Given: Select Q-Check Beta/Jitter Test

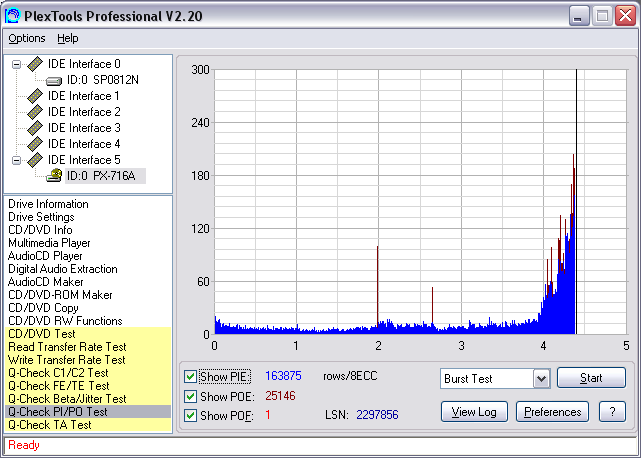Looking at the screenshot, I should pos(88,399).
